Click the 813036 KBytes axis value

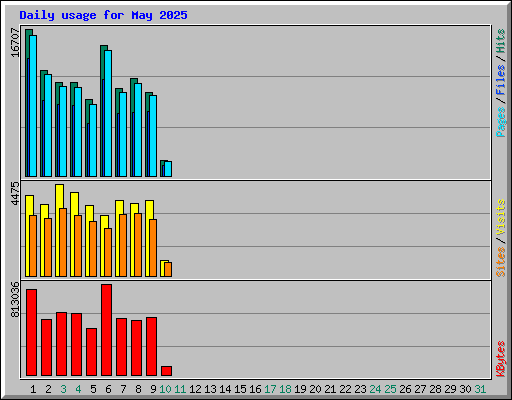tap(15, 299)
